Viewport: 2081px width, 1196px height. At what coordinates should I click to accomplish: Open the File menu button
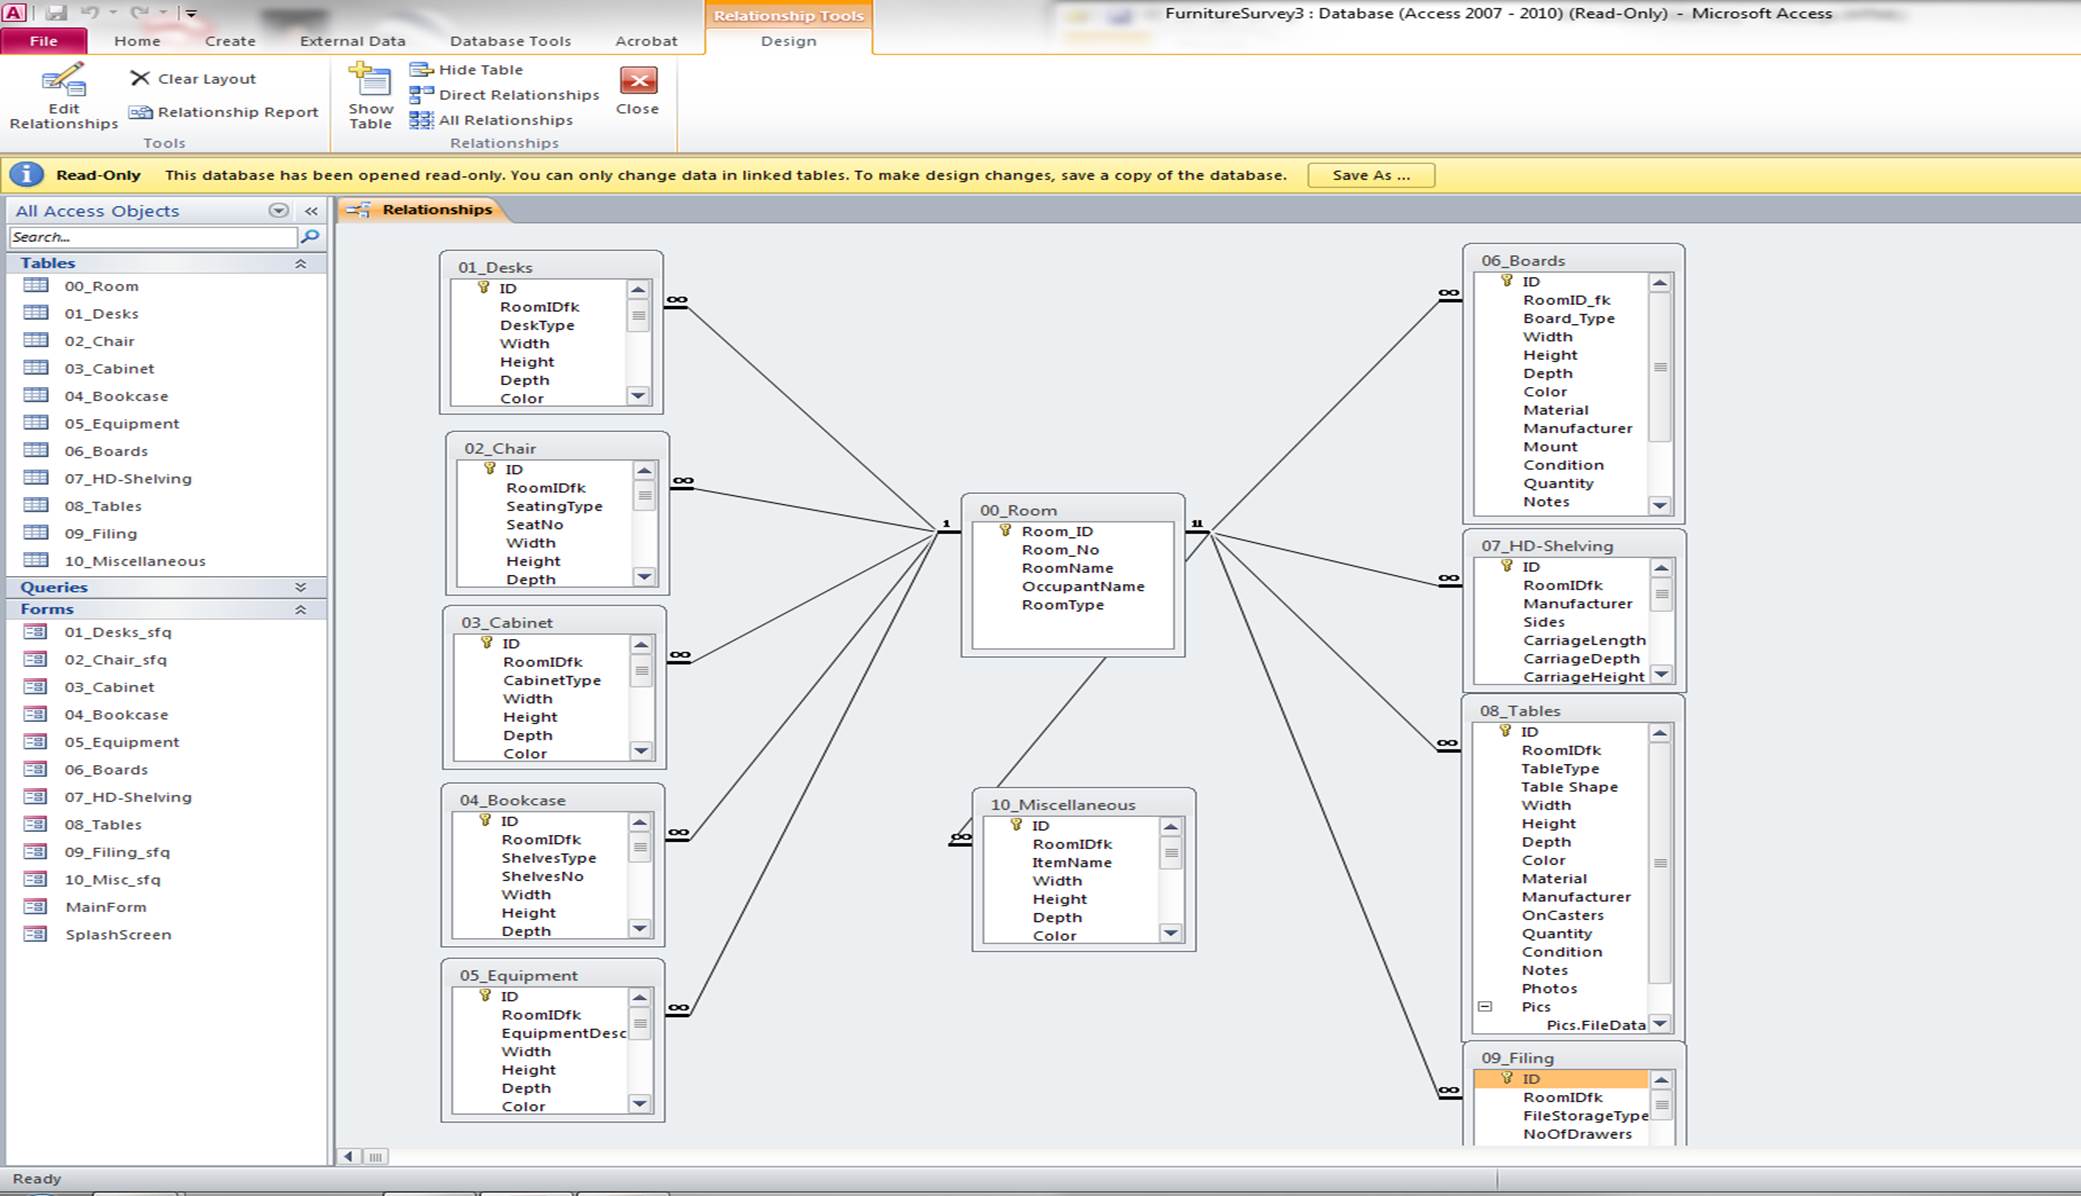44,41
